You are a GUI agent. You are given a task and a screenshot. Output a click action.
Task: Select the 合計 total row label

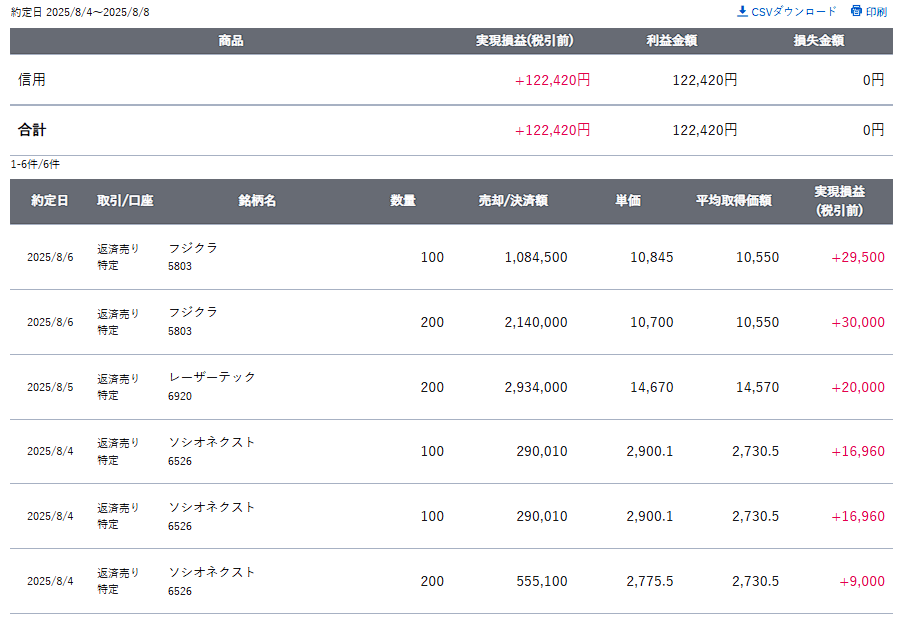(x=32, y=130)
